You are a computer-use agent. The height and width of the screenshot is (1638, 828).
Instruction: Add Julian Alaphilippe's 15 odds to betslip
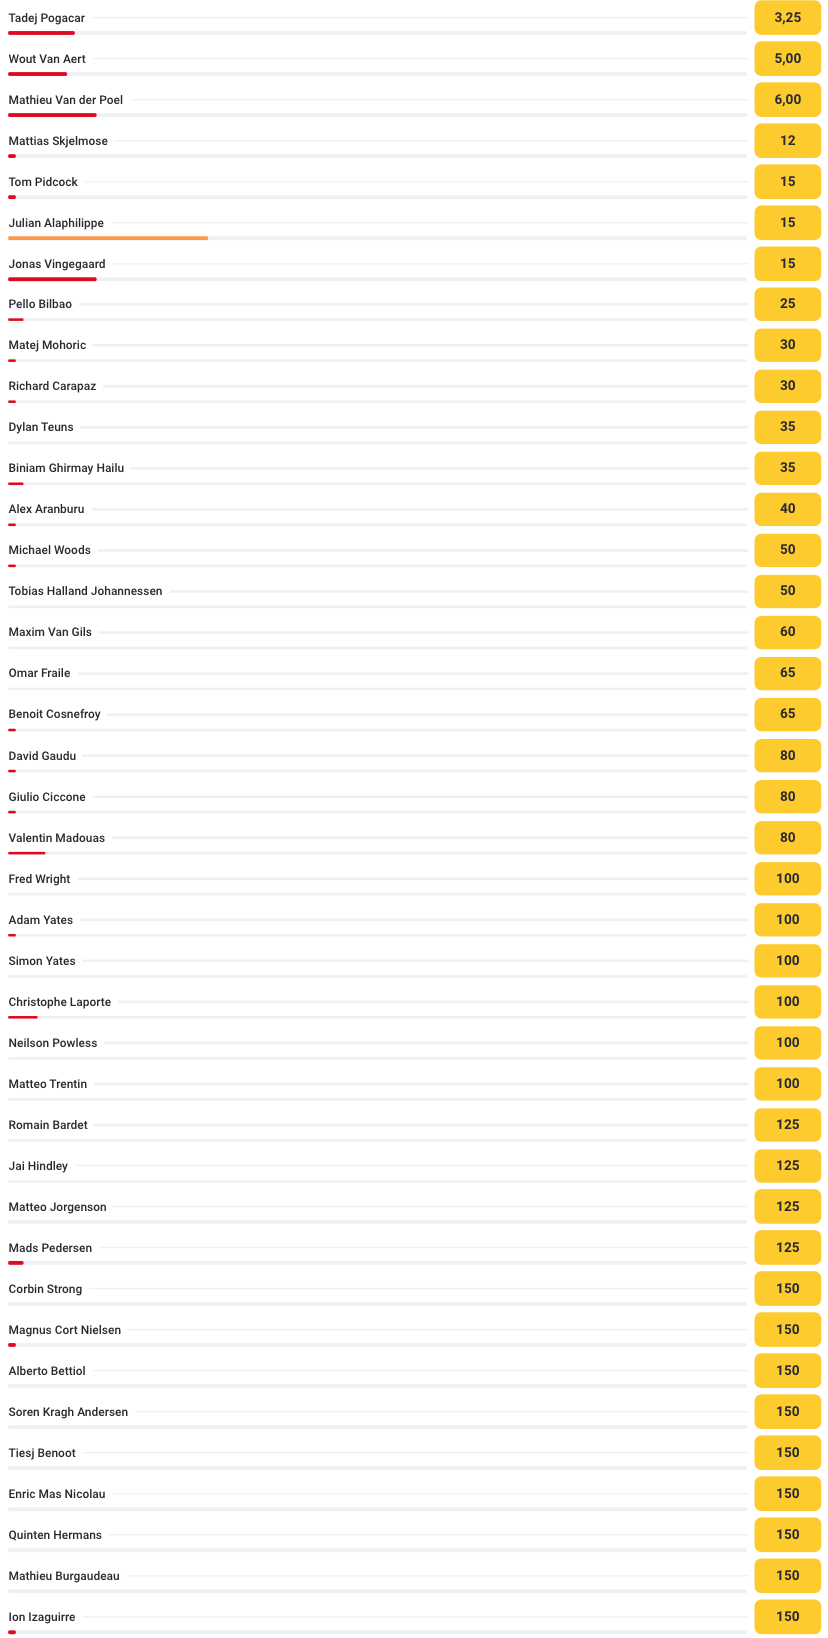point(787,223)
